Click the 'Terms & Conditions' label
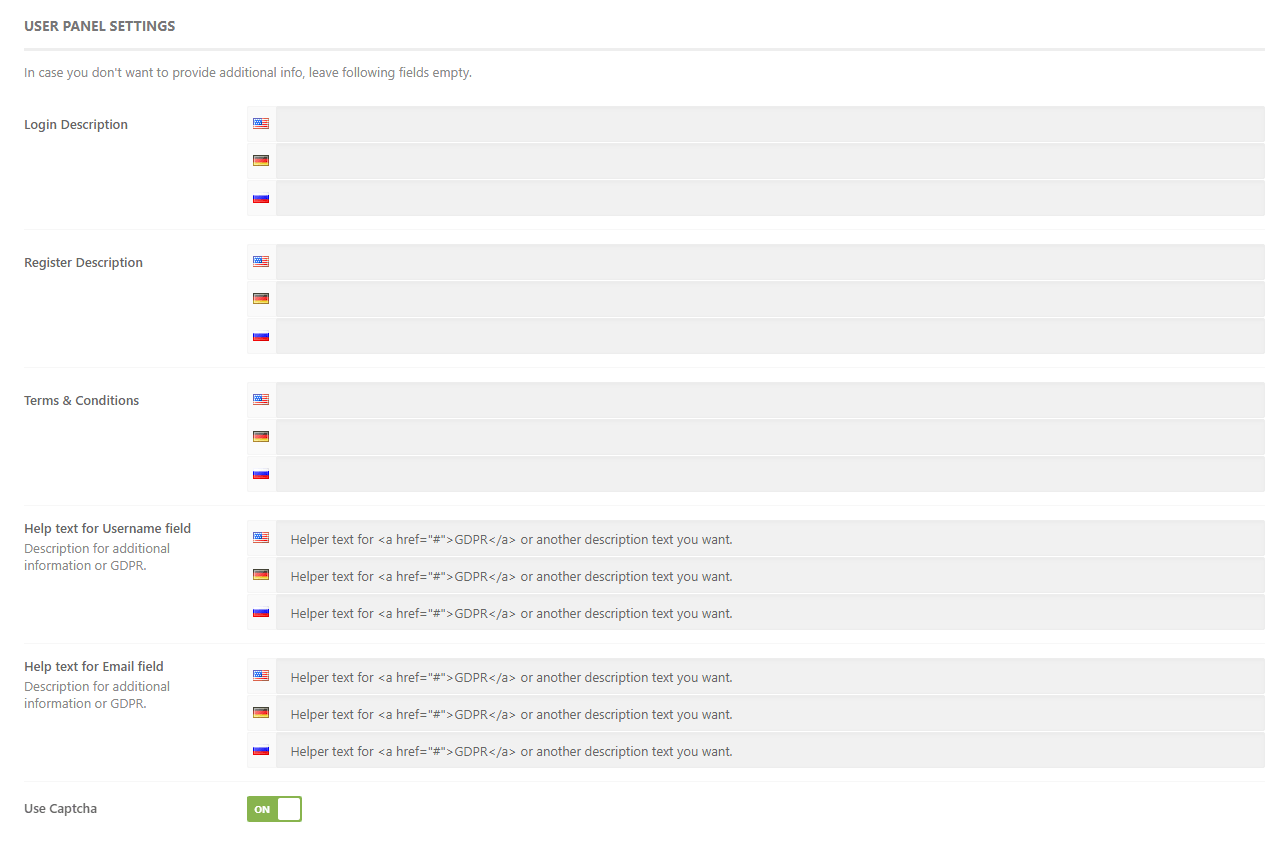Viewport: 1285px width, 845px height. (82, 401)
